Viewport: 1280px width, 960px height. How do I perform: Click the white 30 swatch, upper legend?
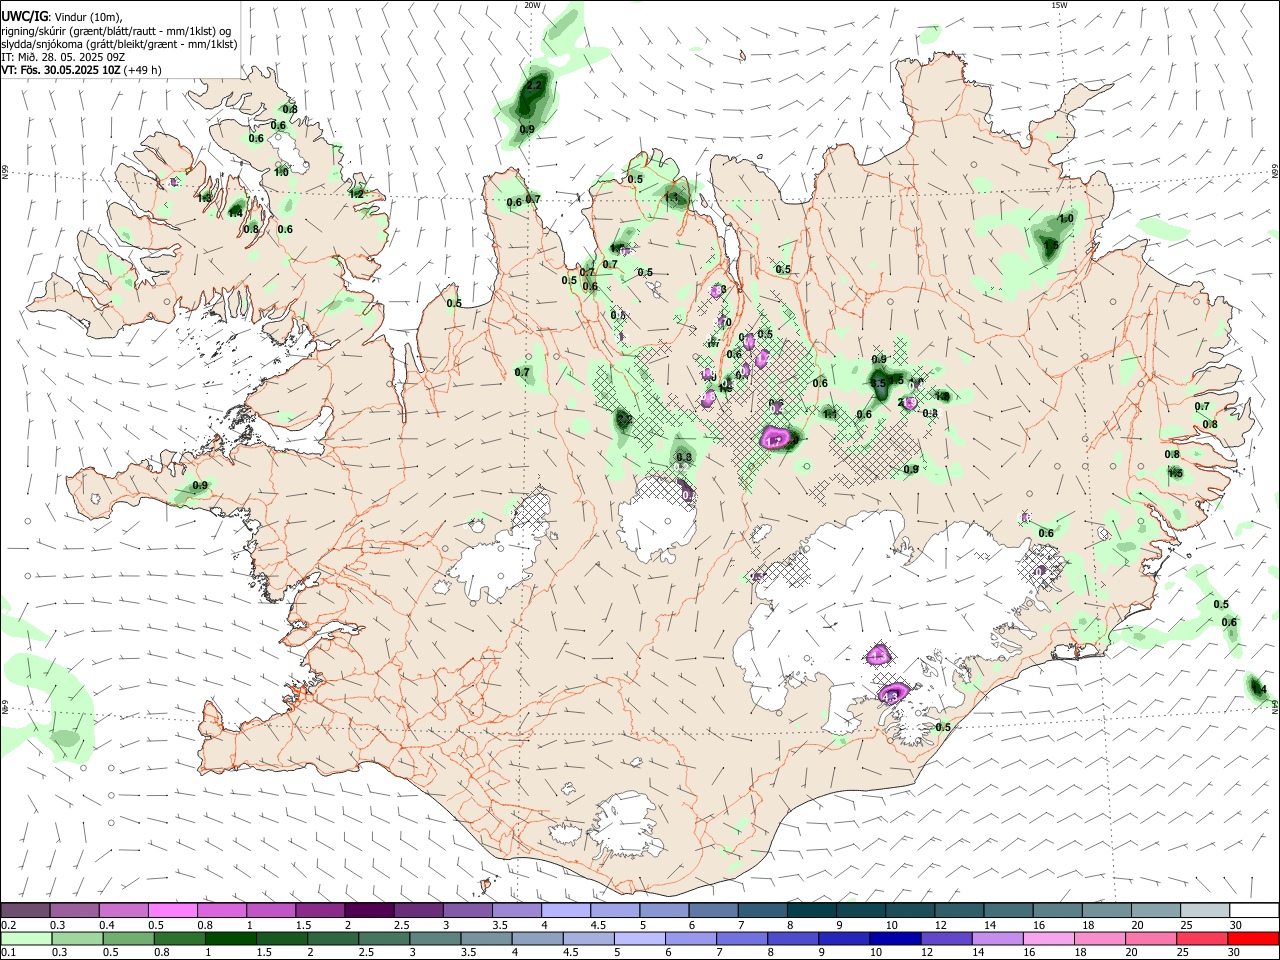1254,911
